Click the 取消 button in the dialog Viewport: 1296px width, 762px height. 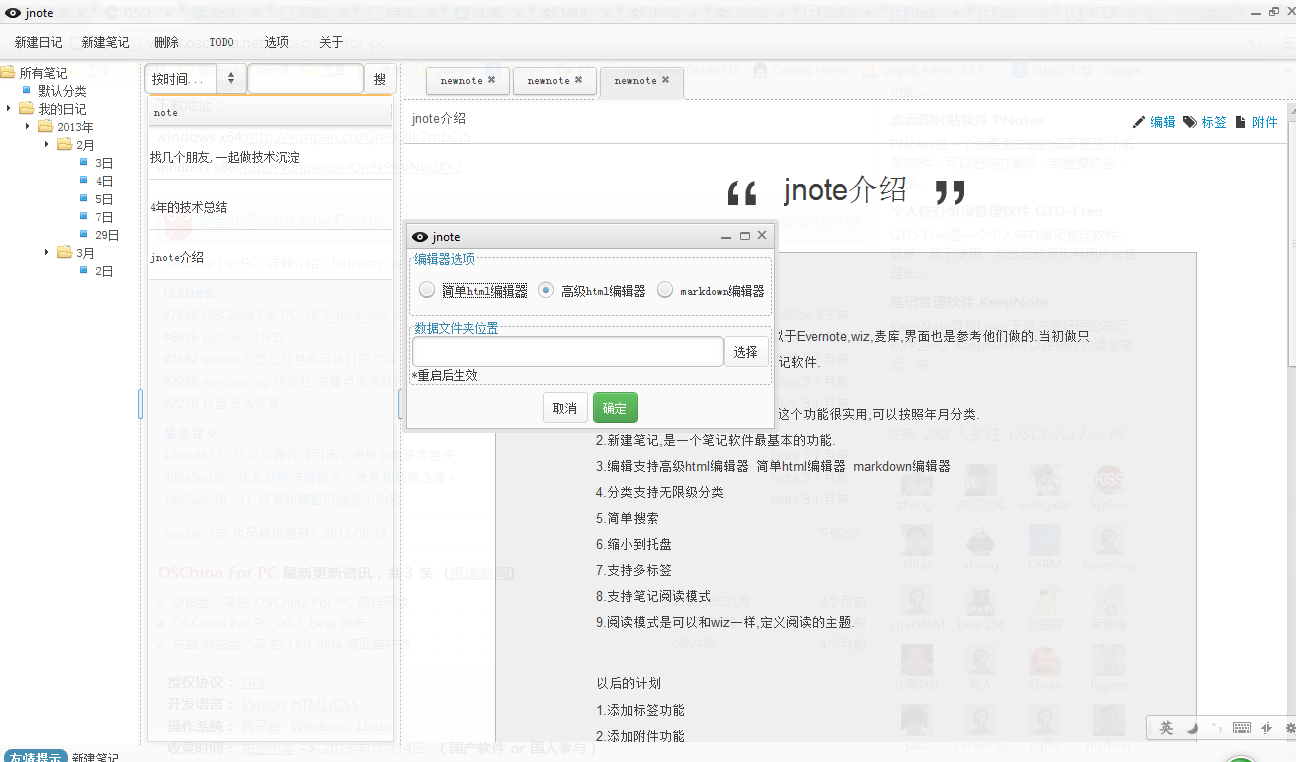click(x=565, y=408)
